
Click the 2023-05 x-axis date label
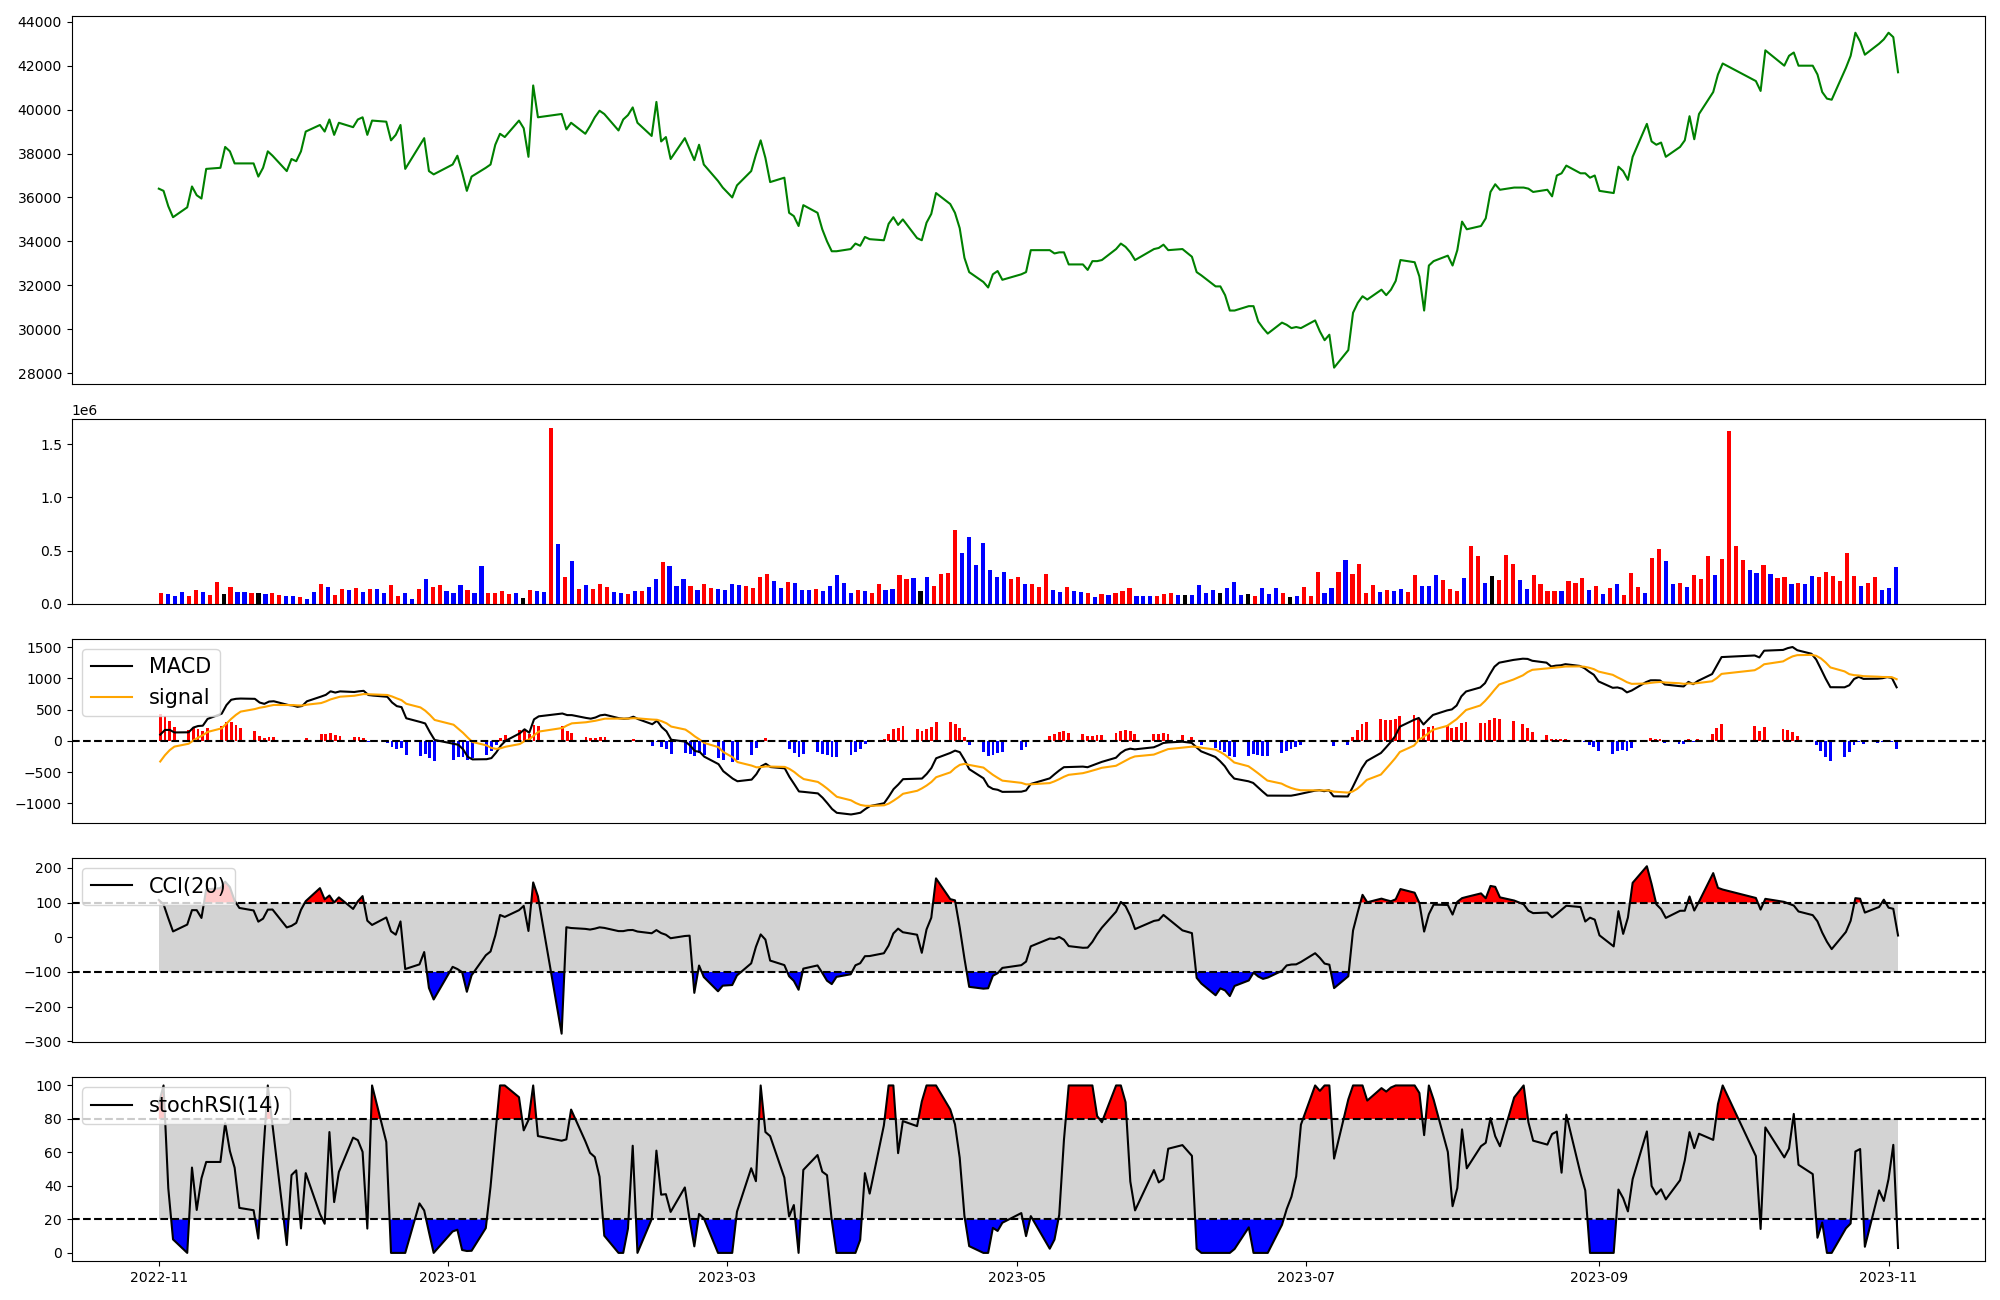(x=1017, y=1277)
